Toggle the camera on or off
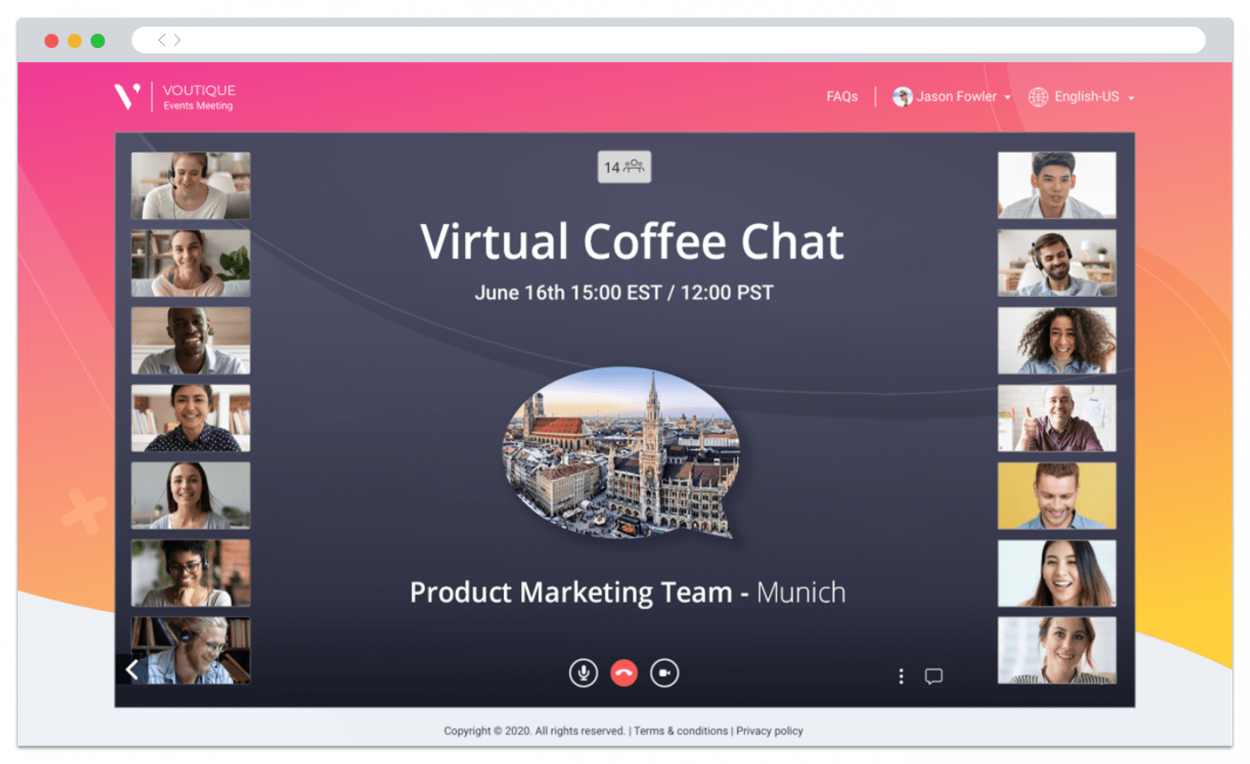This screenshot has width=1250, height=764. click(665, 673)
